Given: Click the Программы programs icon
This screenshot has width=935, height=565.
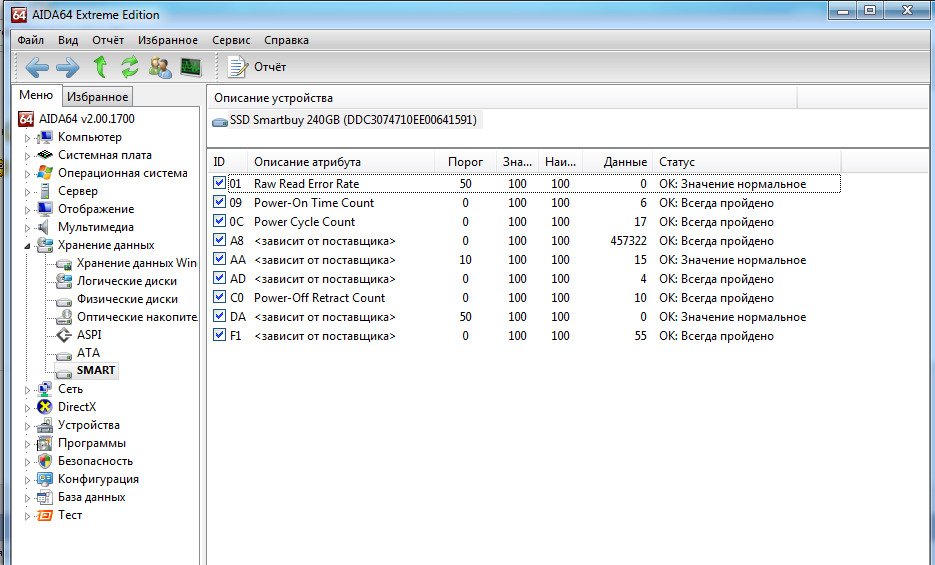Looking at the screenshot, I should point(44,443).
